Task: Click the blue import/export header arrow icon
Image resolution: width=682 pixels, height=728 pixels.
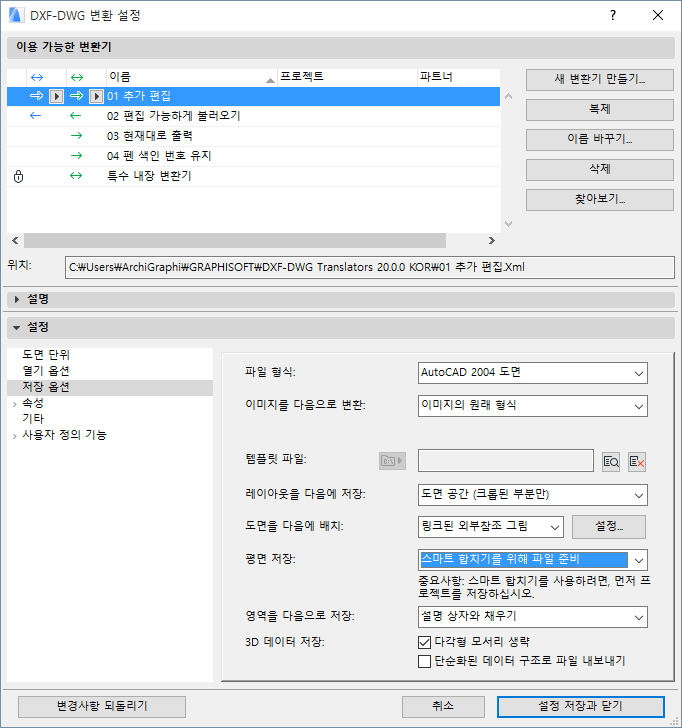Action: pyautogui.click(x=37, y=77)
